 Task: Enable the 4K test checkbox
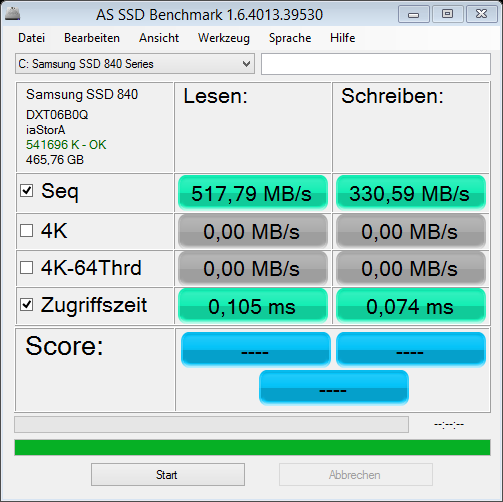tap(26, 230)
